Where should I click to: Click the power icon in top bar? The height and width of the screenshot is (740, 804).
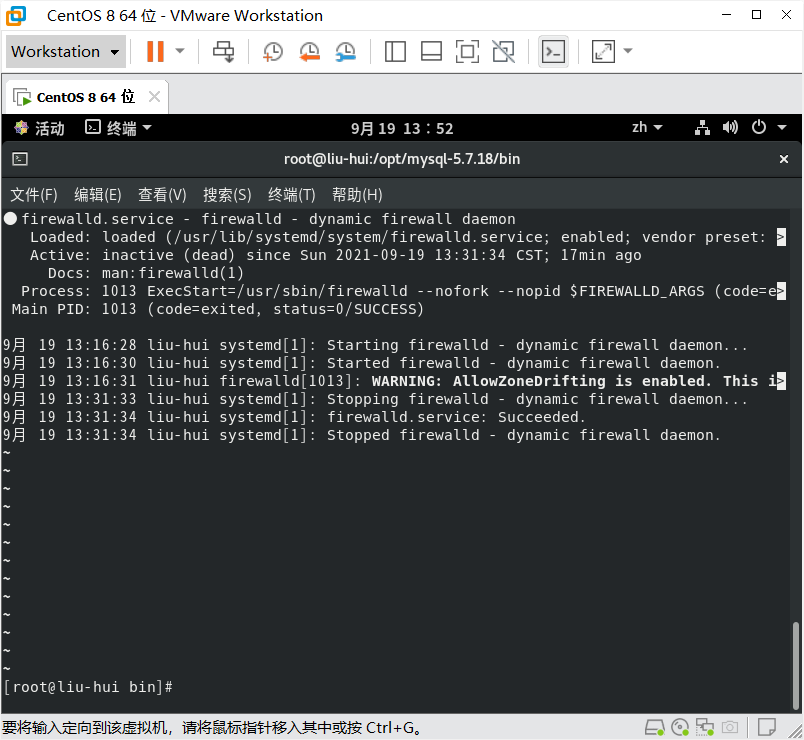(759, 127)
